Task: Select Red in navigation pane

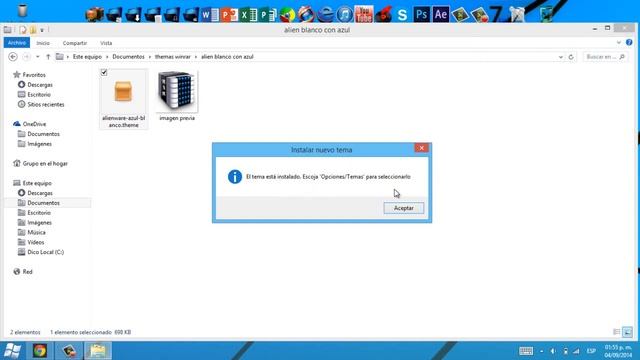Action: pos(27,271)
